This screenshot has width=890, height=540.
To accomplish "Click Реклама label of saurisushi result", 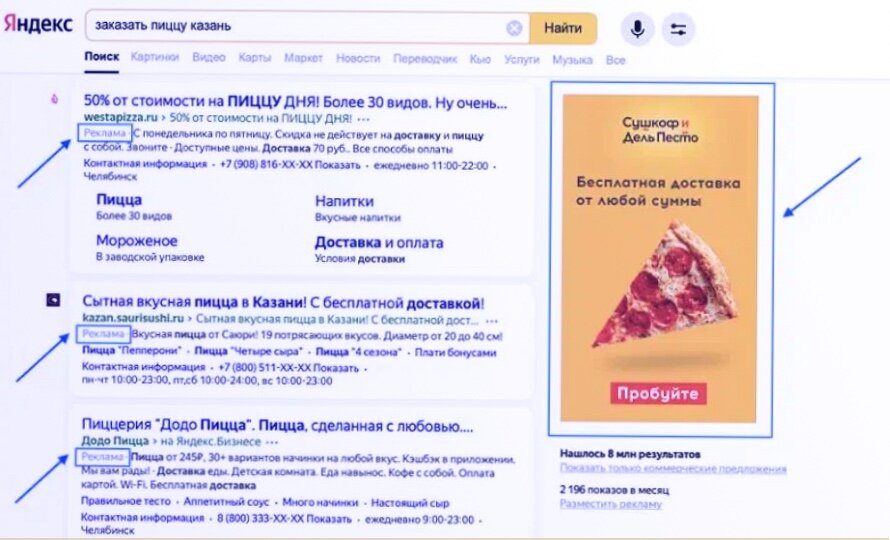I will click(x=103, y=334).
